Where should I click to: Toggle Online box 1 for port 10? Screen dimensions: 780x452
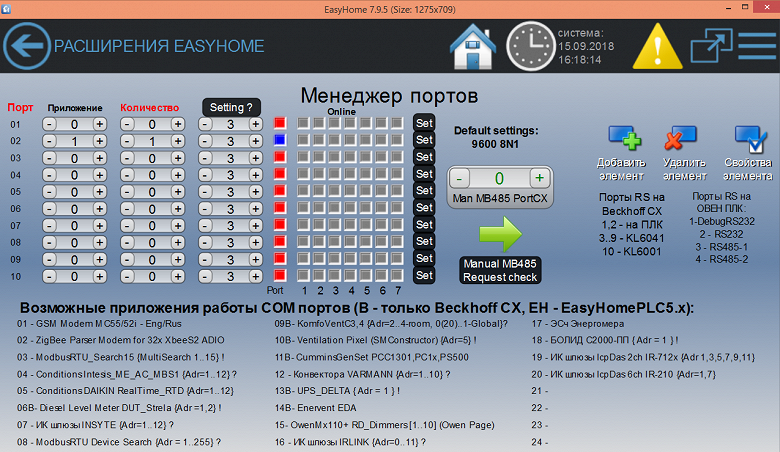pos(303,275)
